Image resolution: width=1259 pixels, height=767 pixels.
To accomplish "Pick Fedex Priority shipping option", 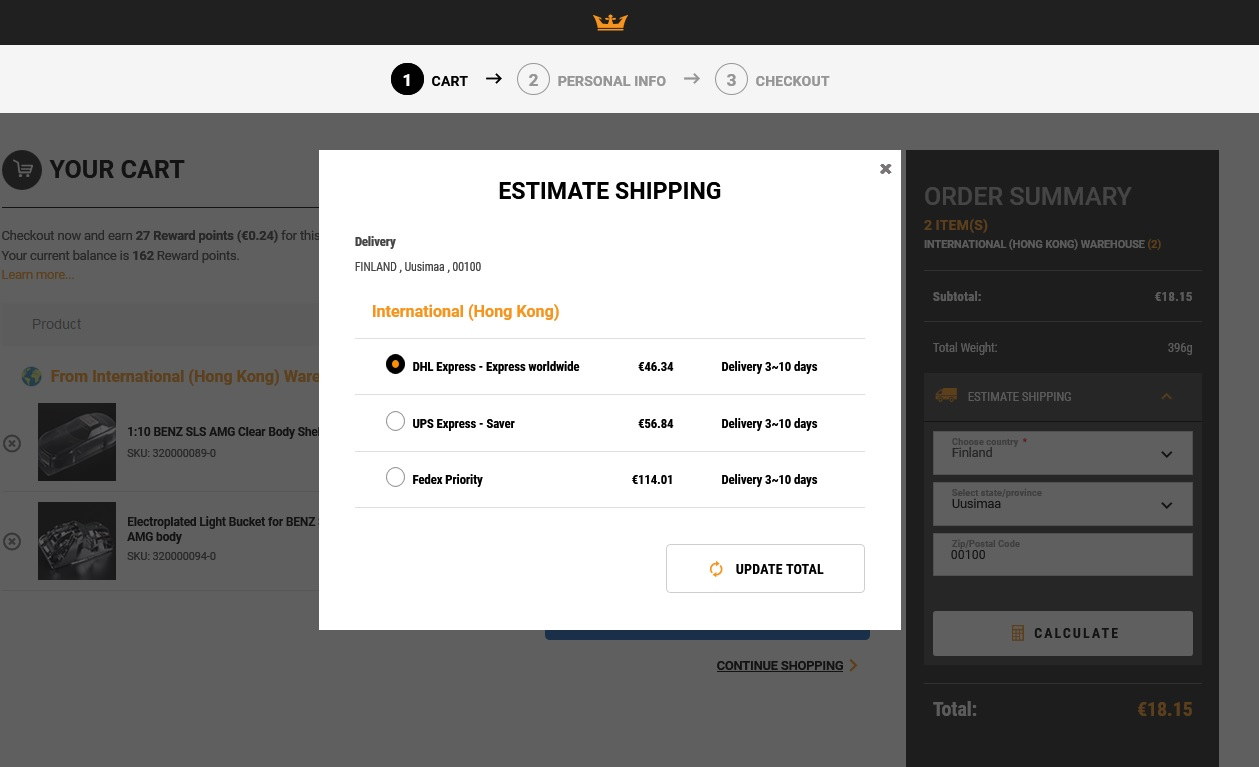I will coord(395,478).
